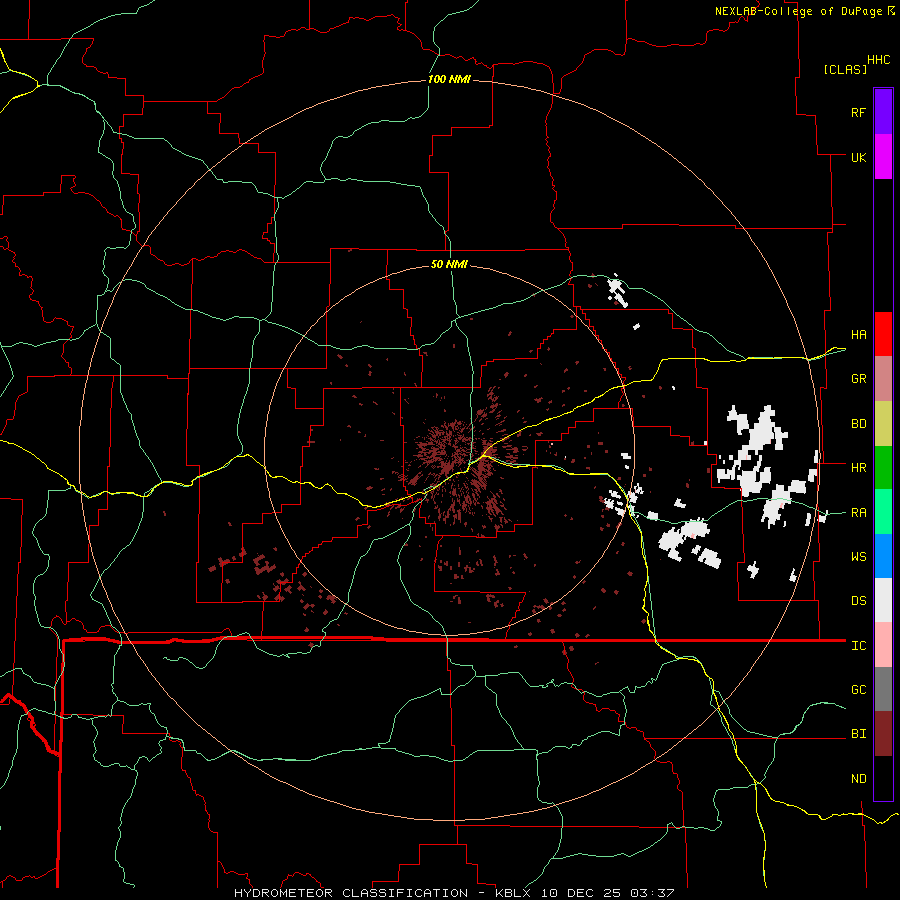
Task: Click the WS legend label
Action: tap(858, 557)
